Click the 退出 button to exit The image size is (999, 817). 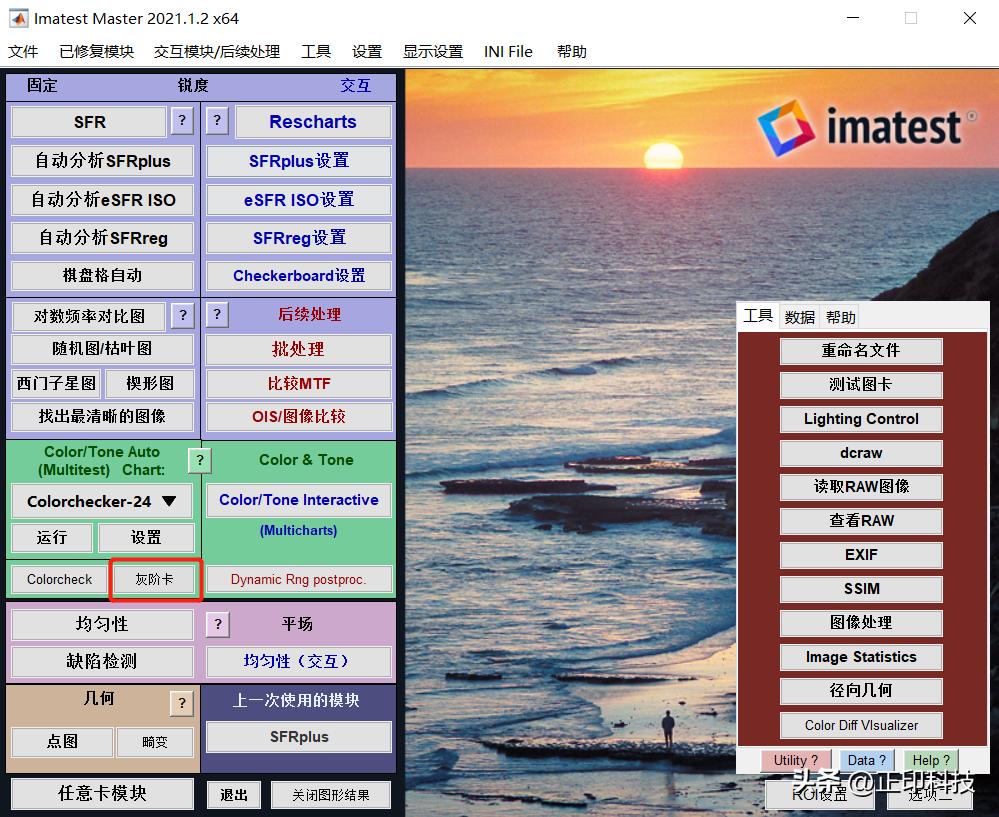pyautogui.click(x=233, y=795)
